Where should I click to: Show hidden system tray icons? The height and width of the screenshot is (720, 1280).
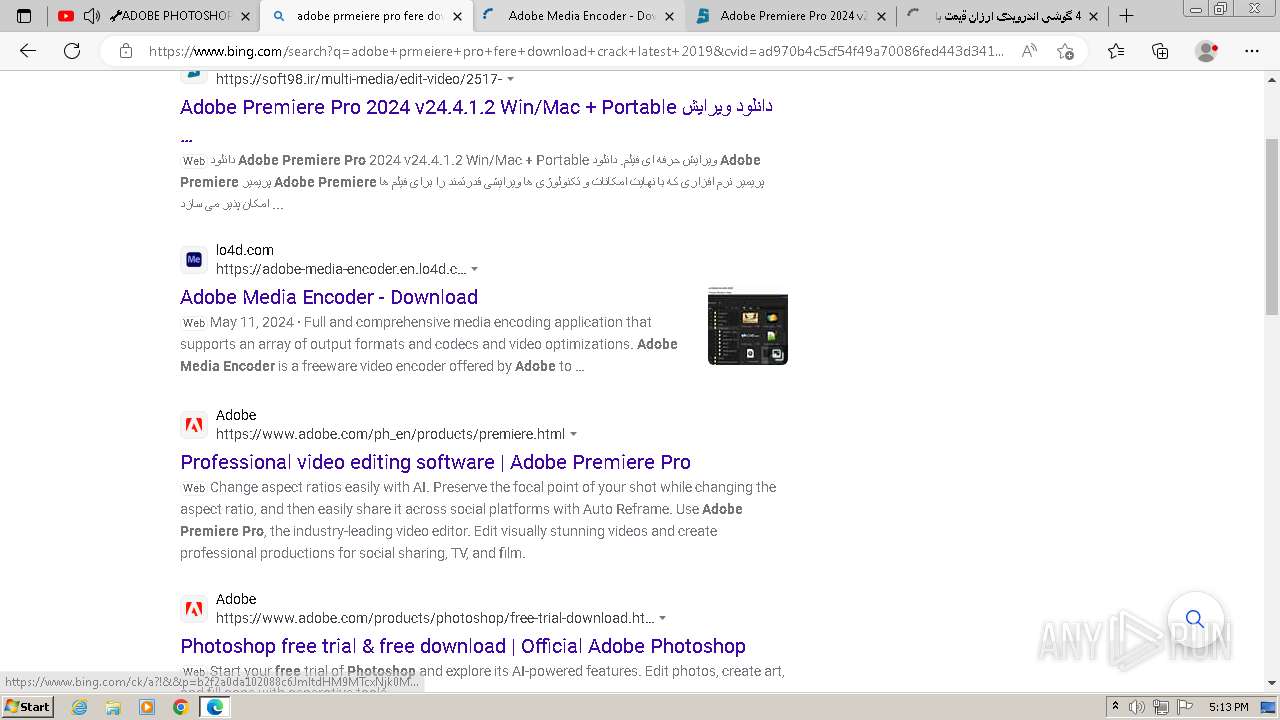[1116, 707]
